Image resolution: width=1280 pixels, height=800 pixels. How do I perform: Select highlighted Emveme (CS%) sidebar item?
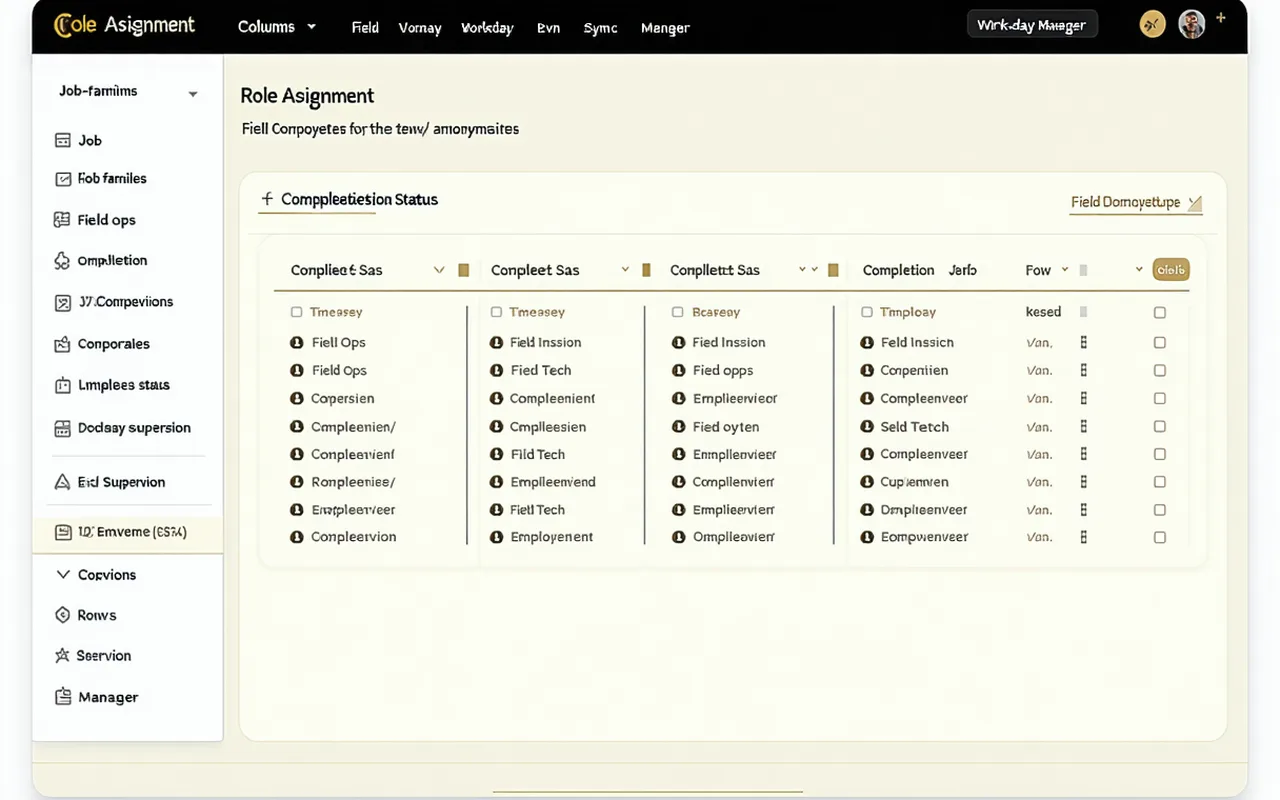pos(127,532)
